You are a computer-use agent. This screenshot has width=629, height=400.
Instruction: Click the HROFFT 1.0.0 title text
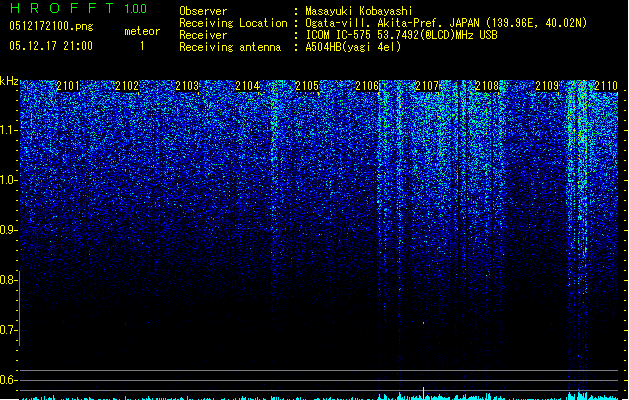79,8
